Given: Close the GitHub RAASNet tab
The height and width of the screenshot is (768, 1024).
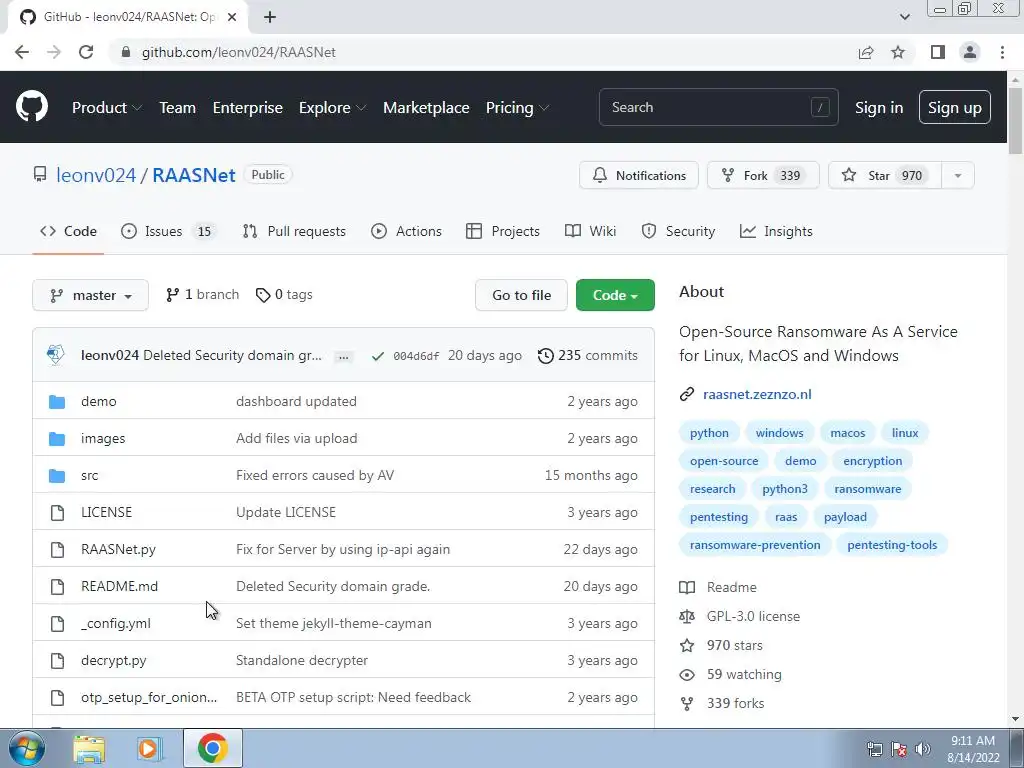Looking at the screenshot, I should tap(232, 17).
